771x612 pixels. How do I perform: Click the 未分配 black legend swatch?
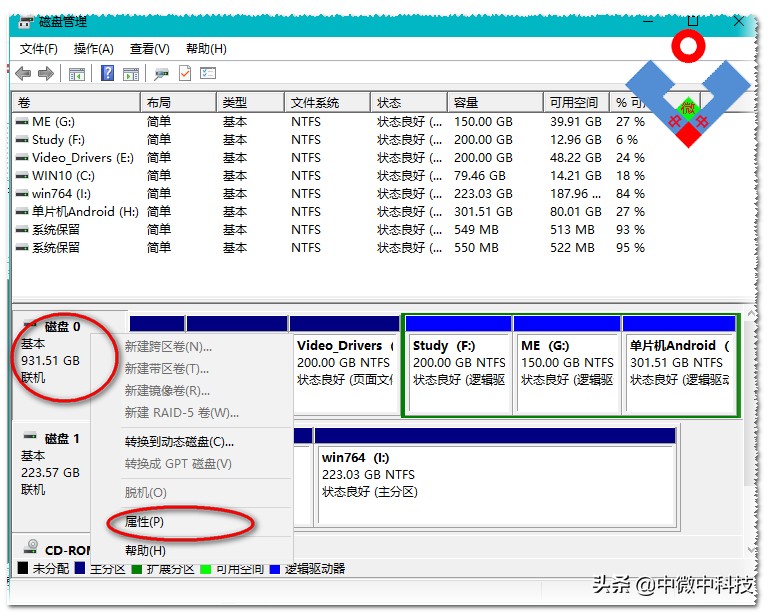[x=22, y=568]
